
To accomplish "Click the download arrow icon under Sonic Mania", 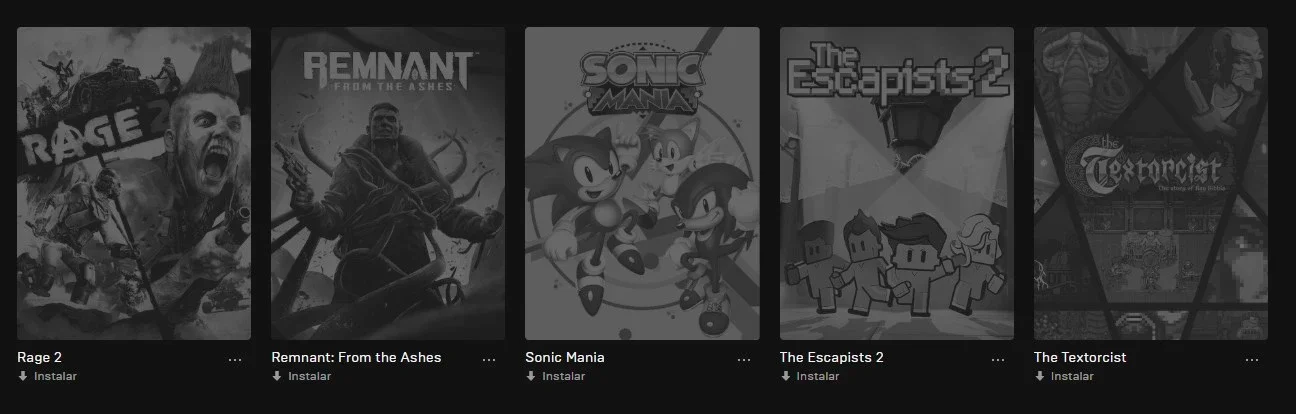I will (x=530, y=376).
